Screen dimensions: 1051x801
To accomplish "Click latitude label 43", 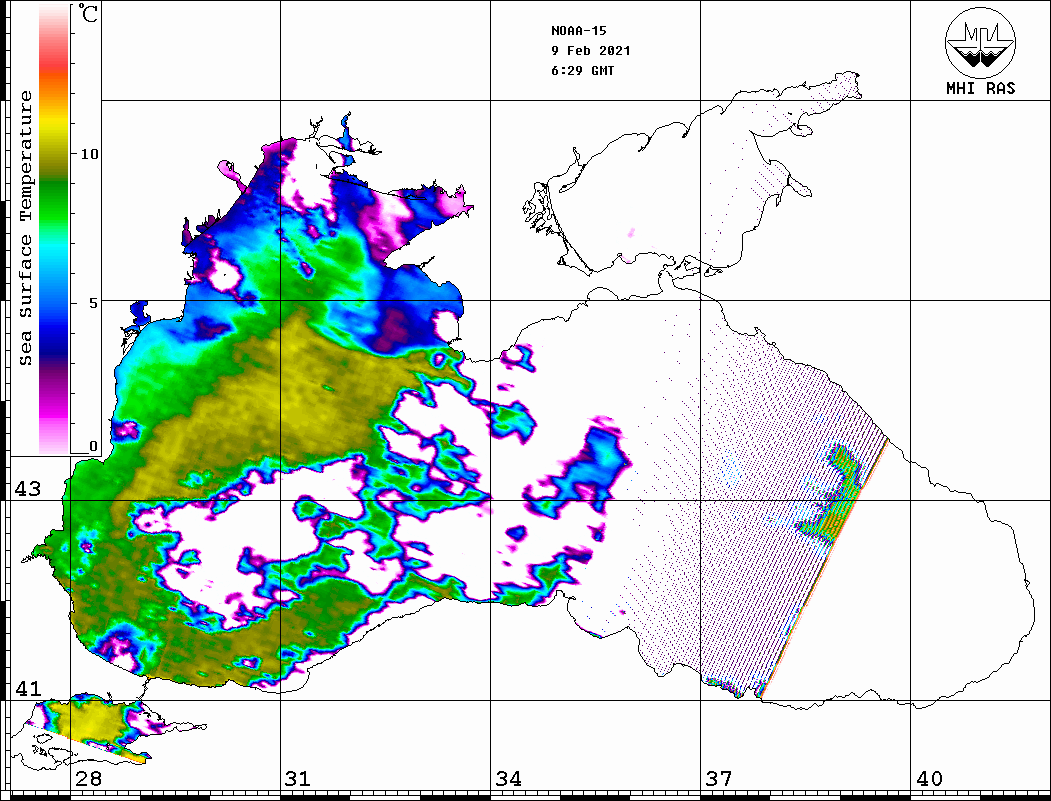I will [28, 489].
